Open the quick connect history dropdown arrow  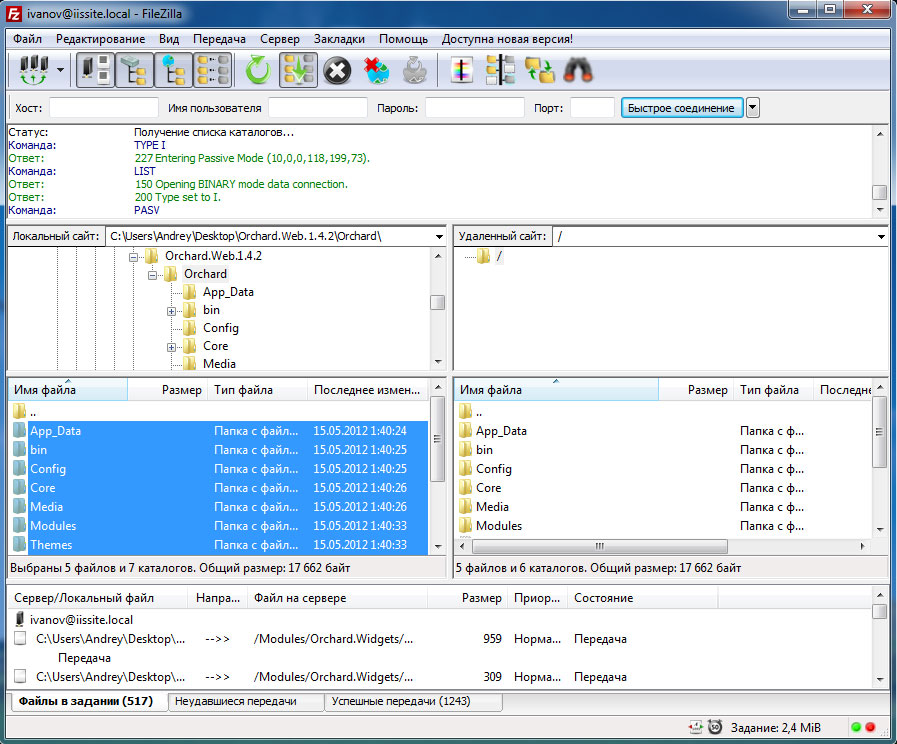click(x=753, y=108)
